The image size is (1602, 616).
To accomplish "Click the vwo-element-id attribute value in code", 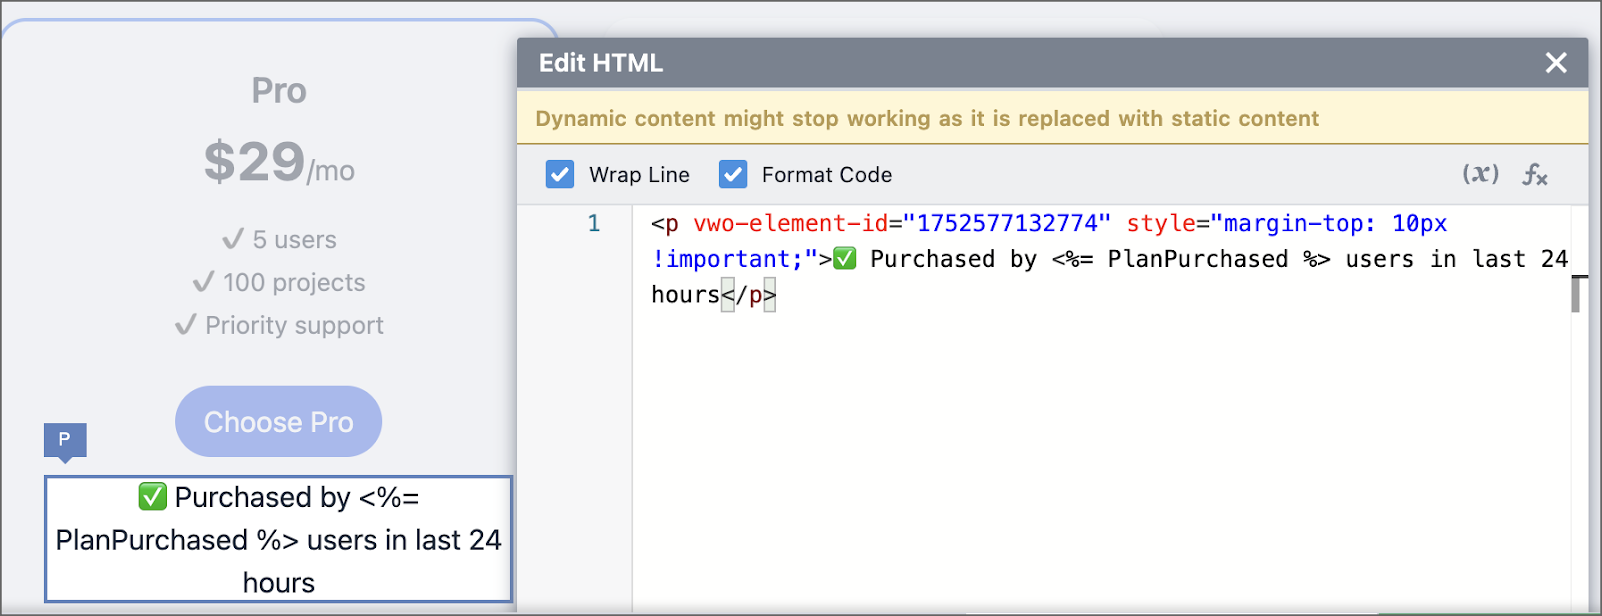I will (x=1007, y=223).
